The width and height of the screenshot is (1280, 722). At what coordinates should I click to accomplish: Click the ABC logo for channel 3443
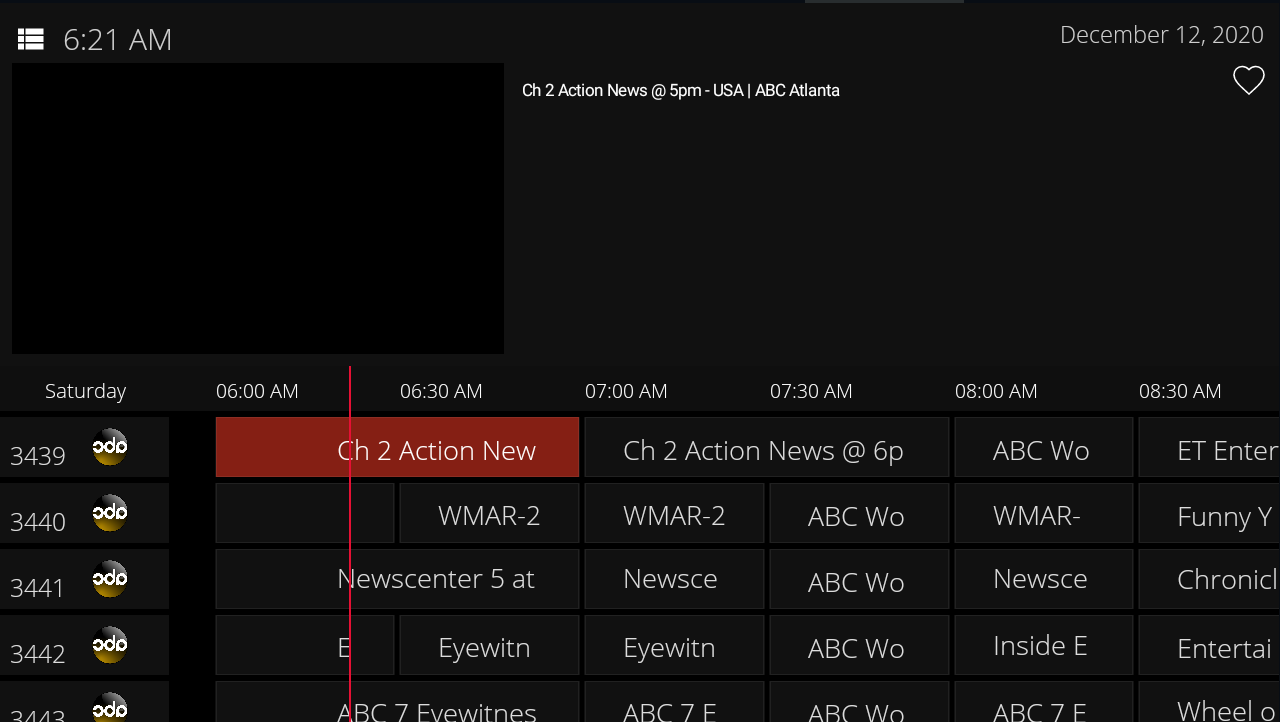tap(110, 707)
